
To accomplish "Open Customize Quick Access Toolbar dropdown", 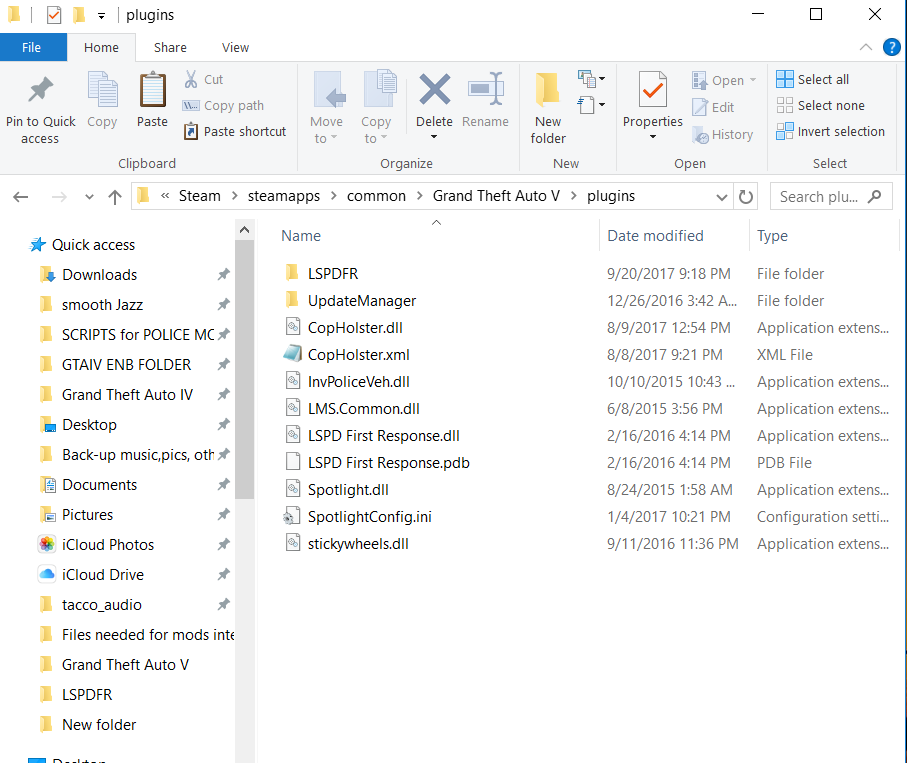I will click(101, 16).
